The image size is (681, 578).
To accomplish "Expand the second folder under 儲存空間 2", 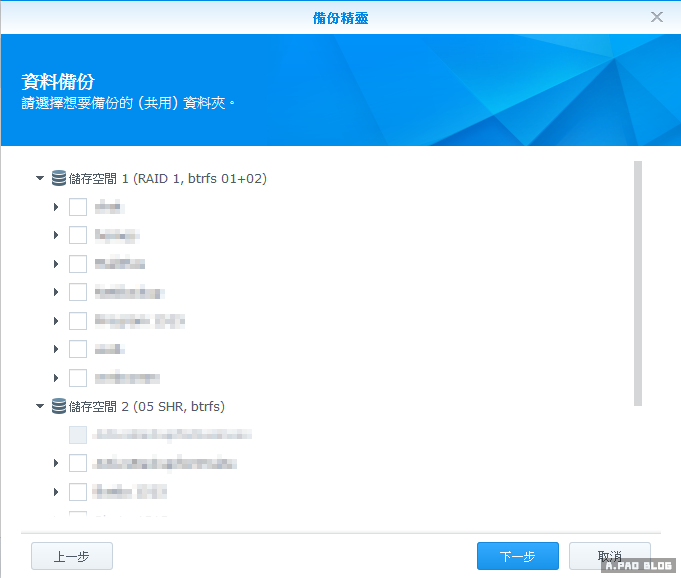I will (x=57, y=464).
